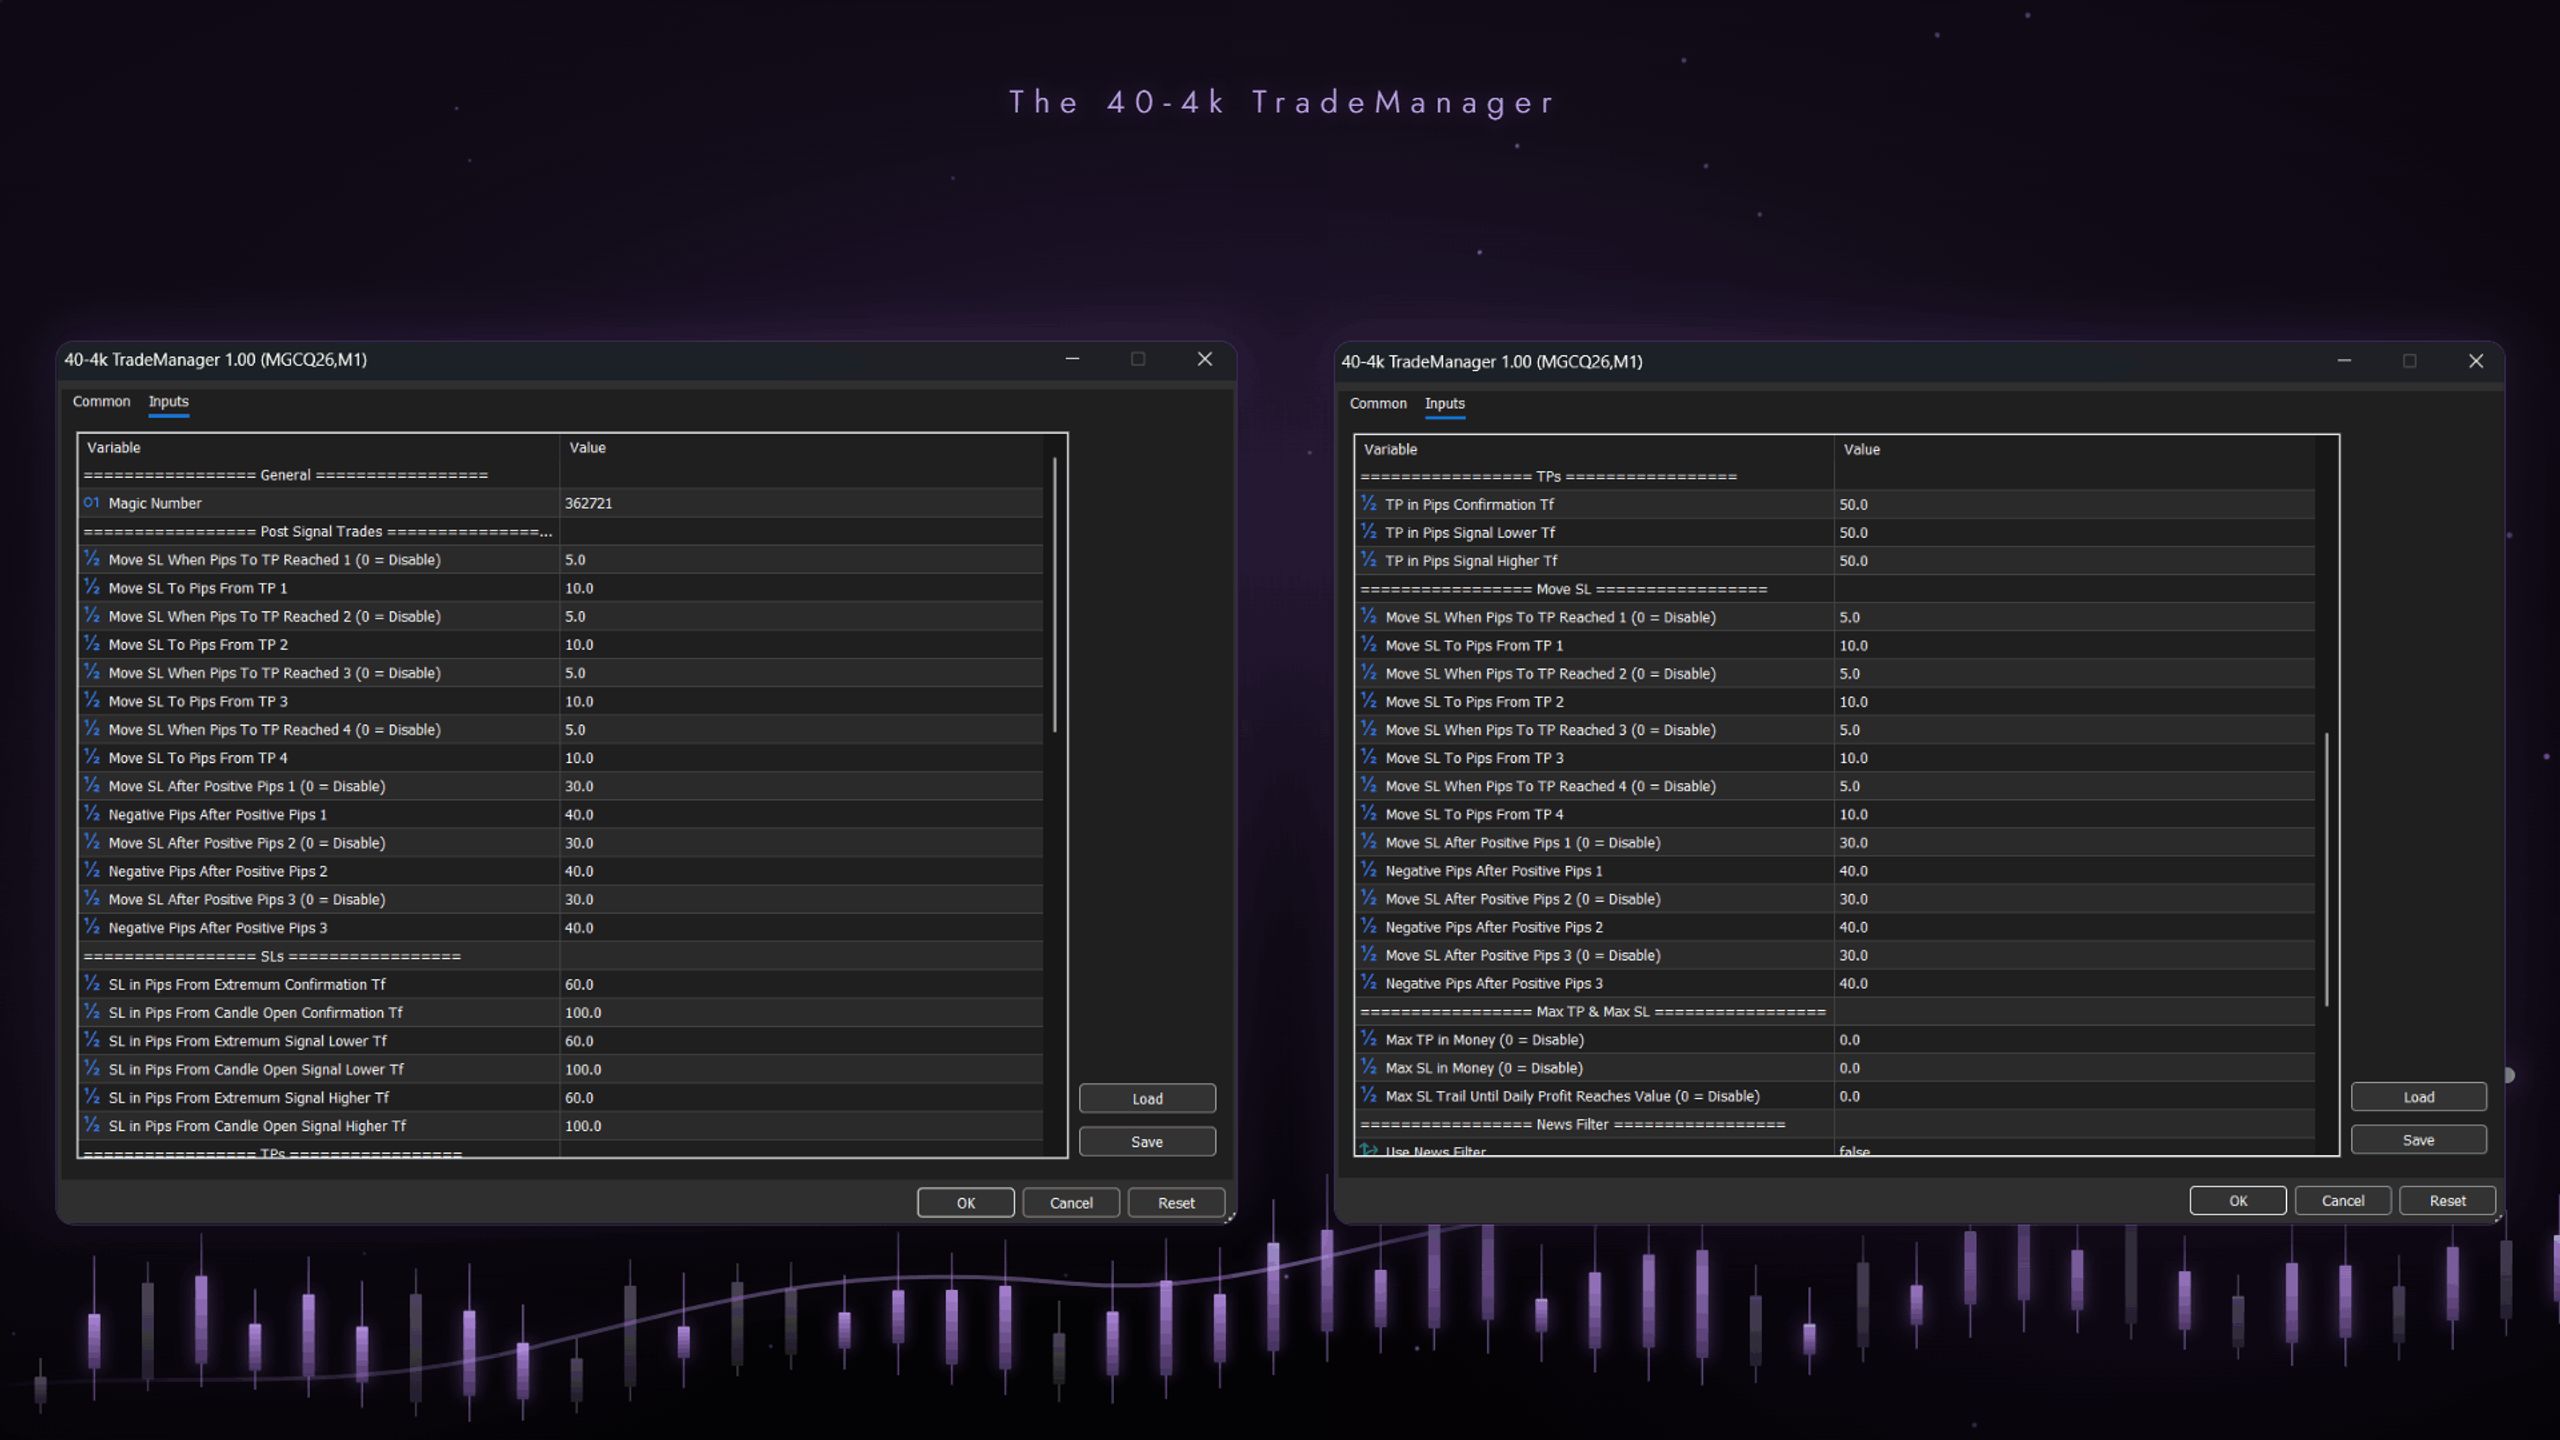The width and height of the screenshot is (2560, 1440).
Task: Click the icon beside 'Move SL When Pips To TP Reached 3' in left window
Action: [x=92, y=673]
